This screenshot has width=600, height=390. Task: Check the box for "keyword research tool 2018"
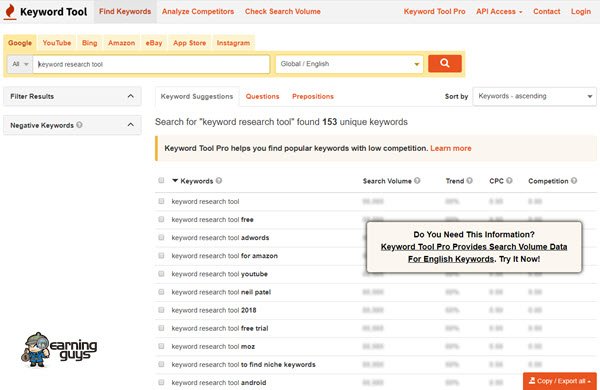tap(161, 310)
